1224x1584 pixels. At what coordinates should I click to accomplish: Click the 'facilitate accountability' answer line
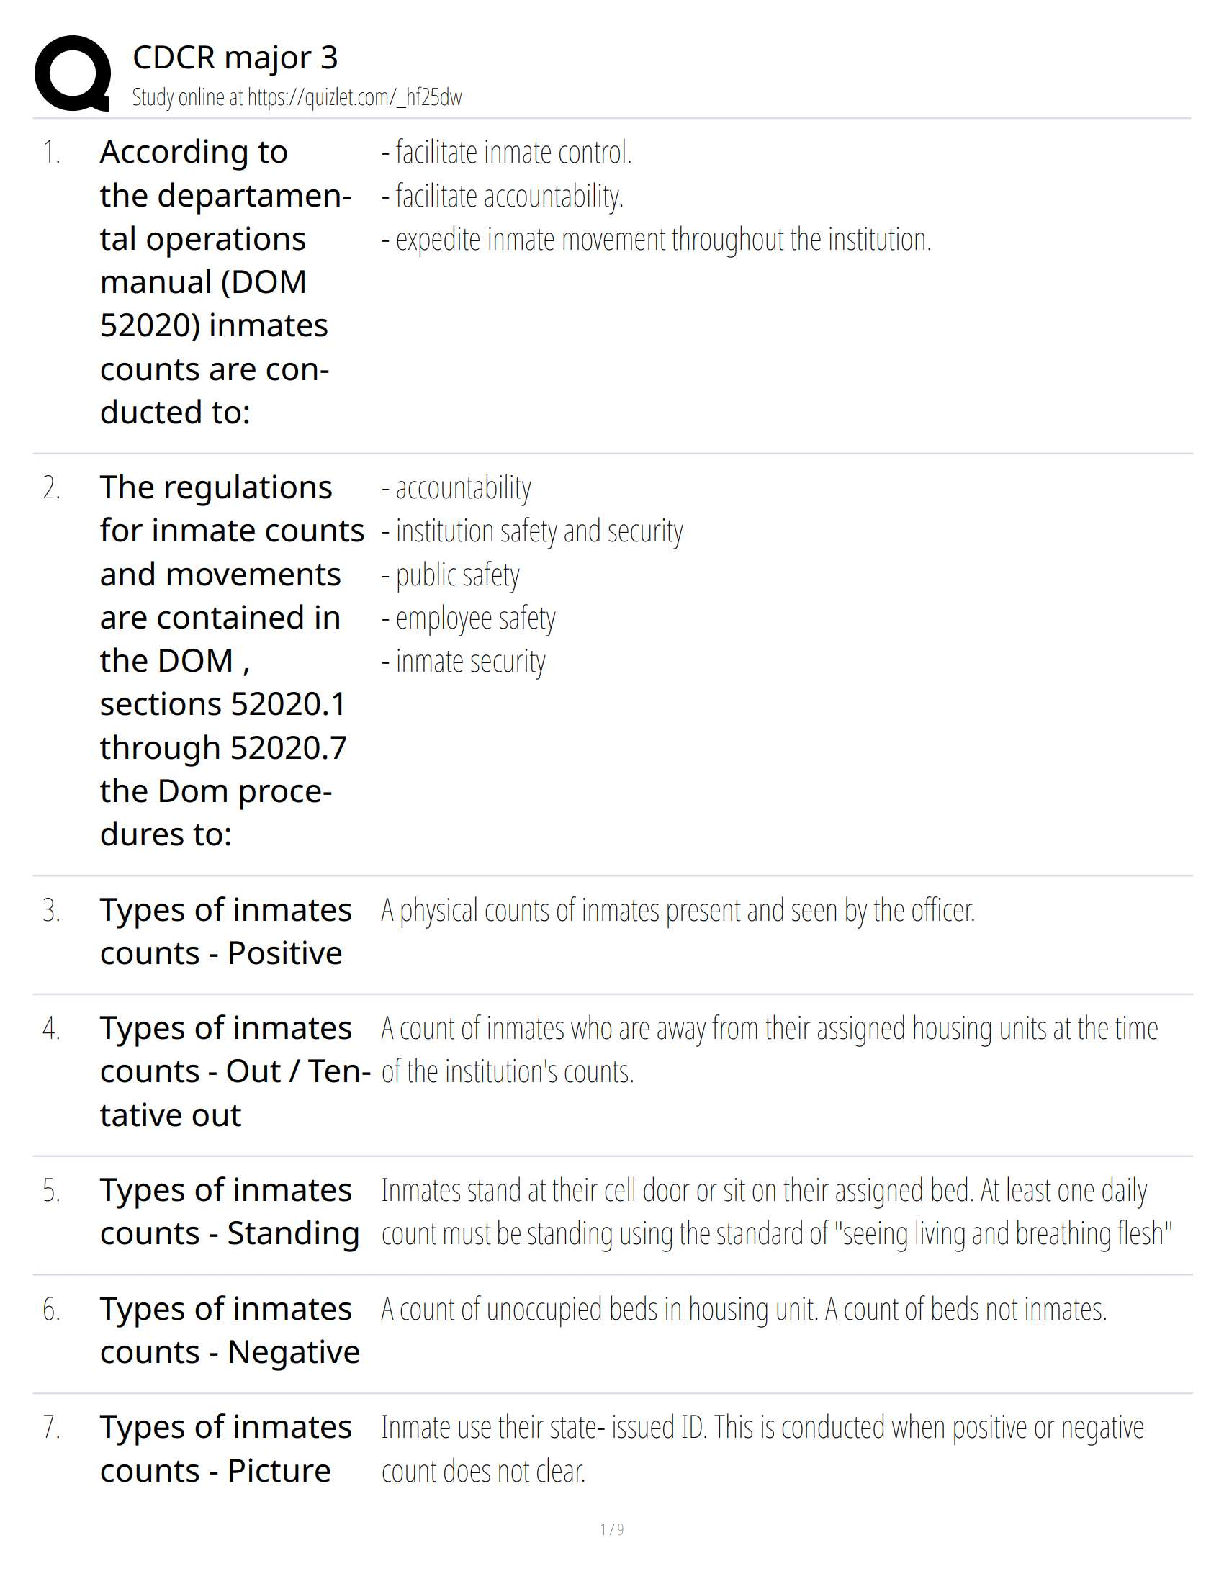coord(502,196)
